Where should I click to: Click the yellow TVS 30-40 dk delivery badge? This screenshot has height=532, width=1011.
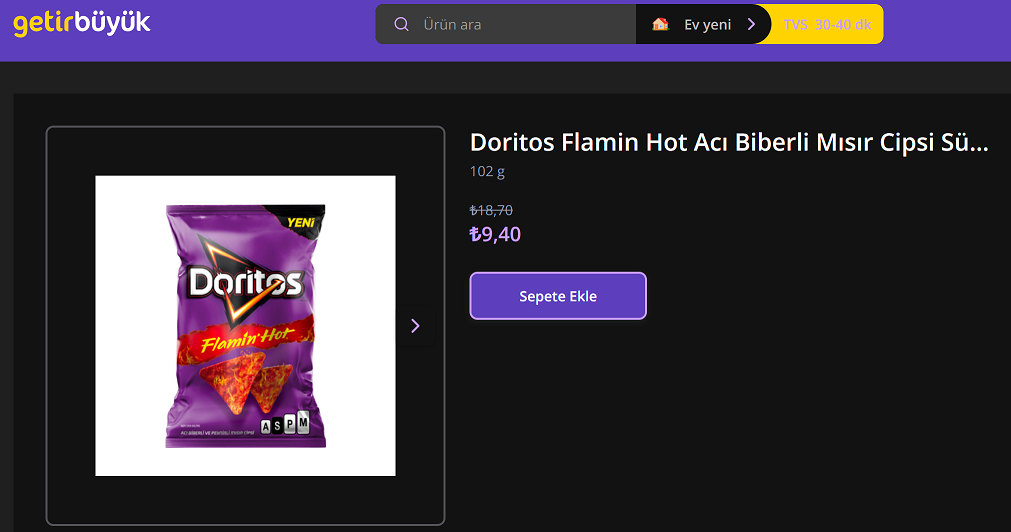point(827,25)
